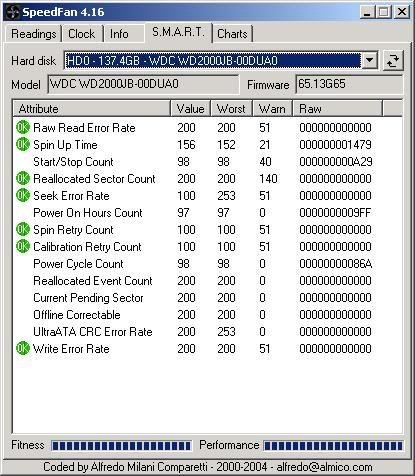Click raw value 00000000086A
415x476 pixels.
click(336, 264)
